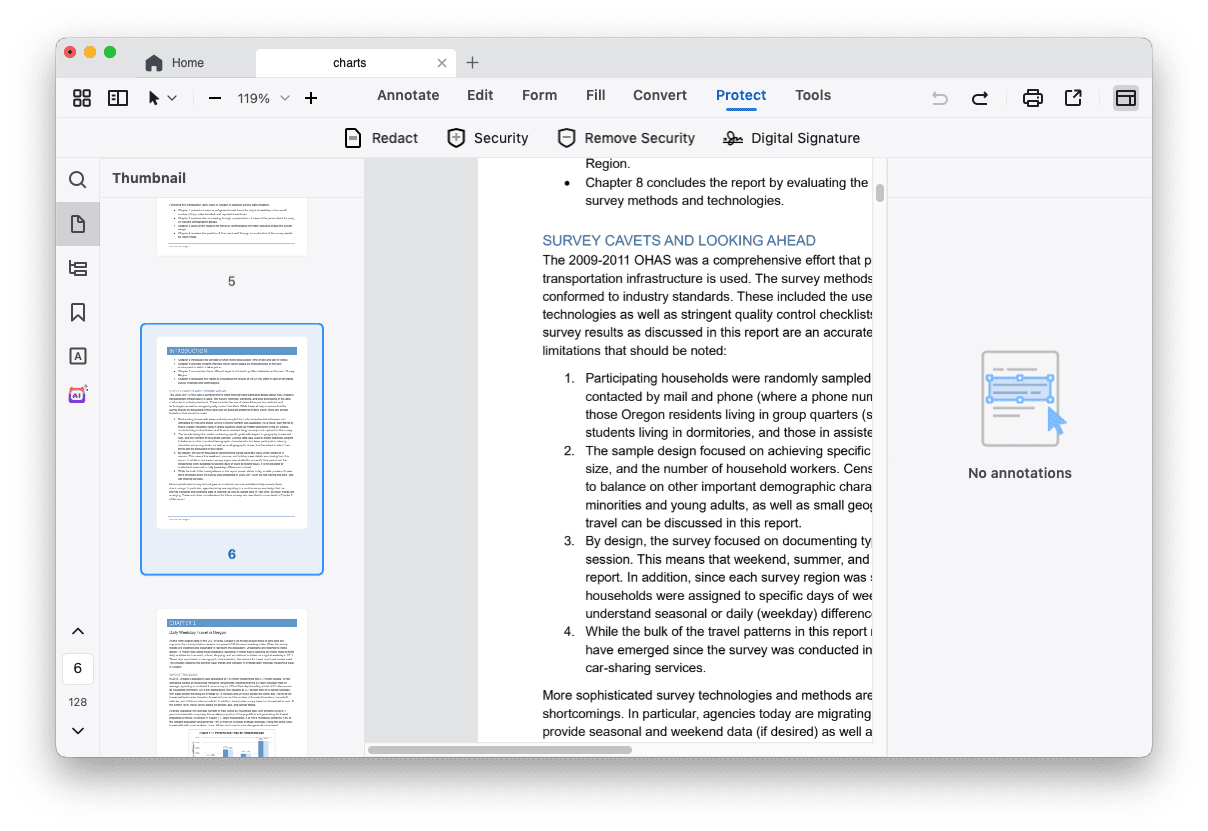Open Security settings
Viewport: 1208px width, 831px height.
(488, 137)
